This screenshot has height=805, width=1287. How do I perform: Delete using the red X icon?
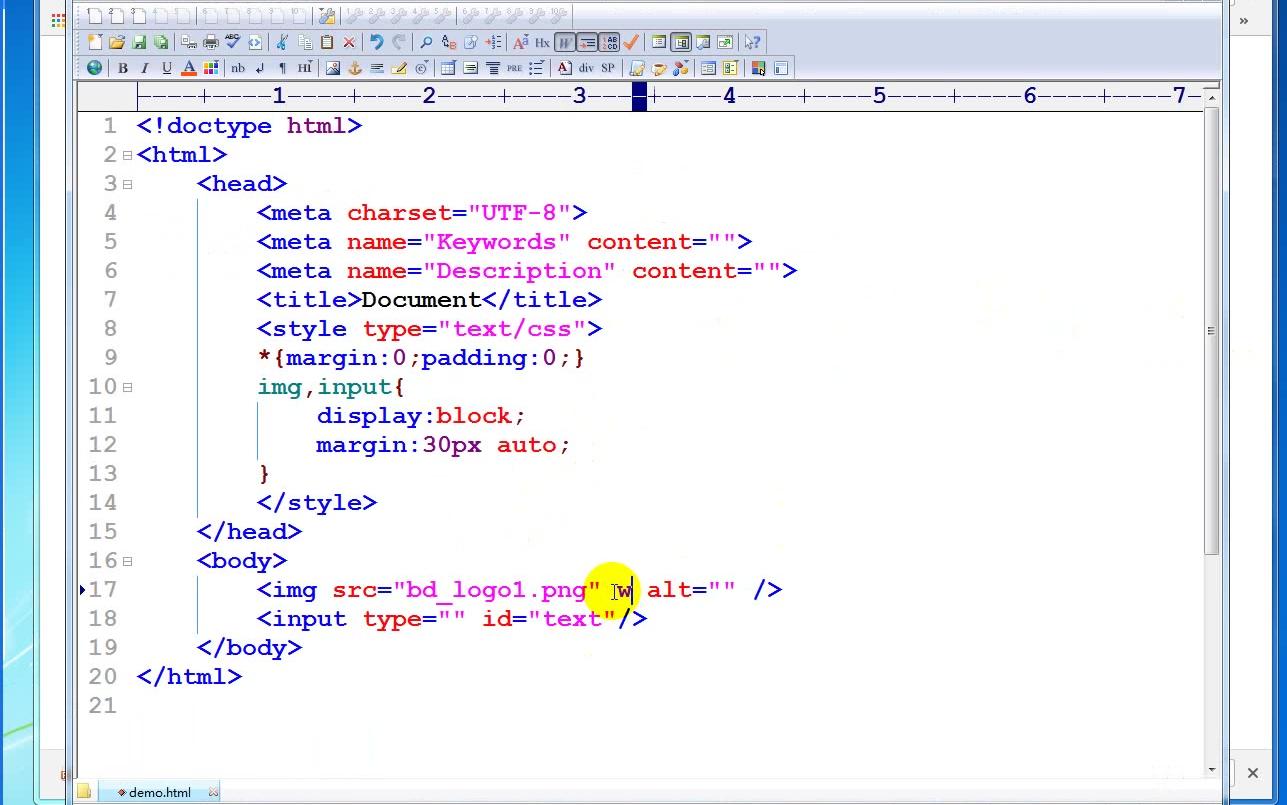tap(349, 42)
